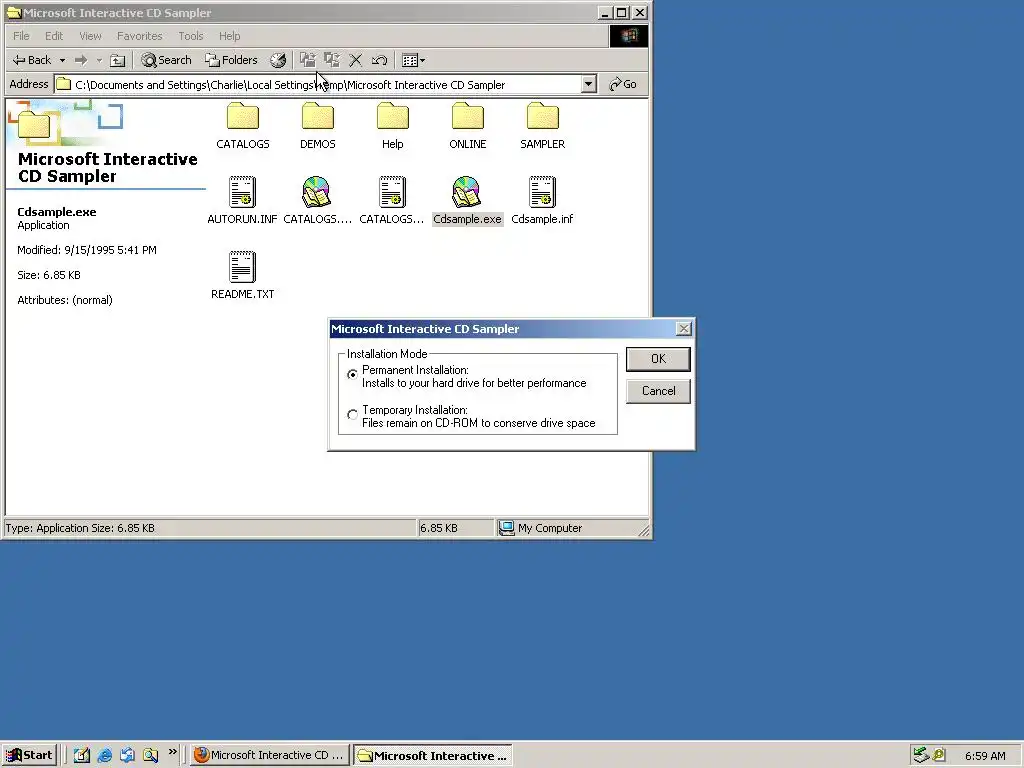
Task: Click the Delete toolbar icon
Action: pos(355,60)
